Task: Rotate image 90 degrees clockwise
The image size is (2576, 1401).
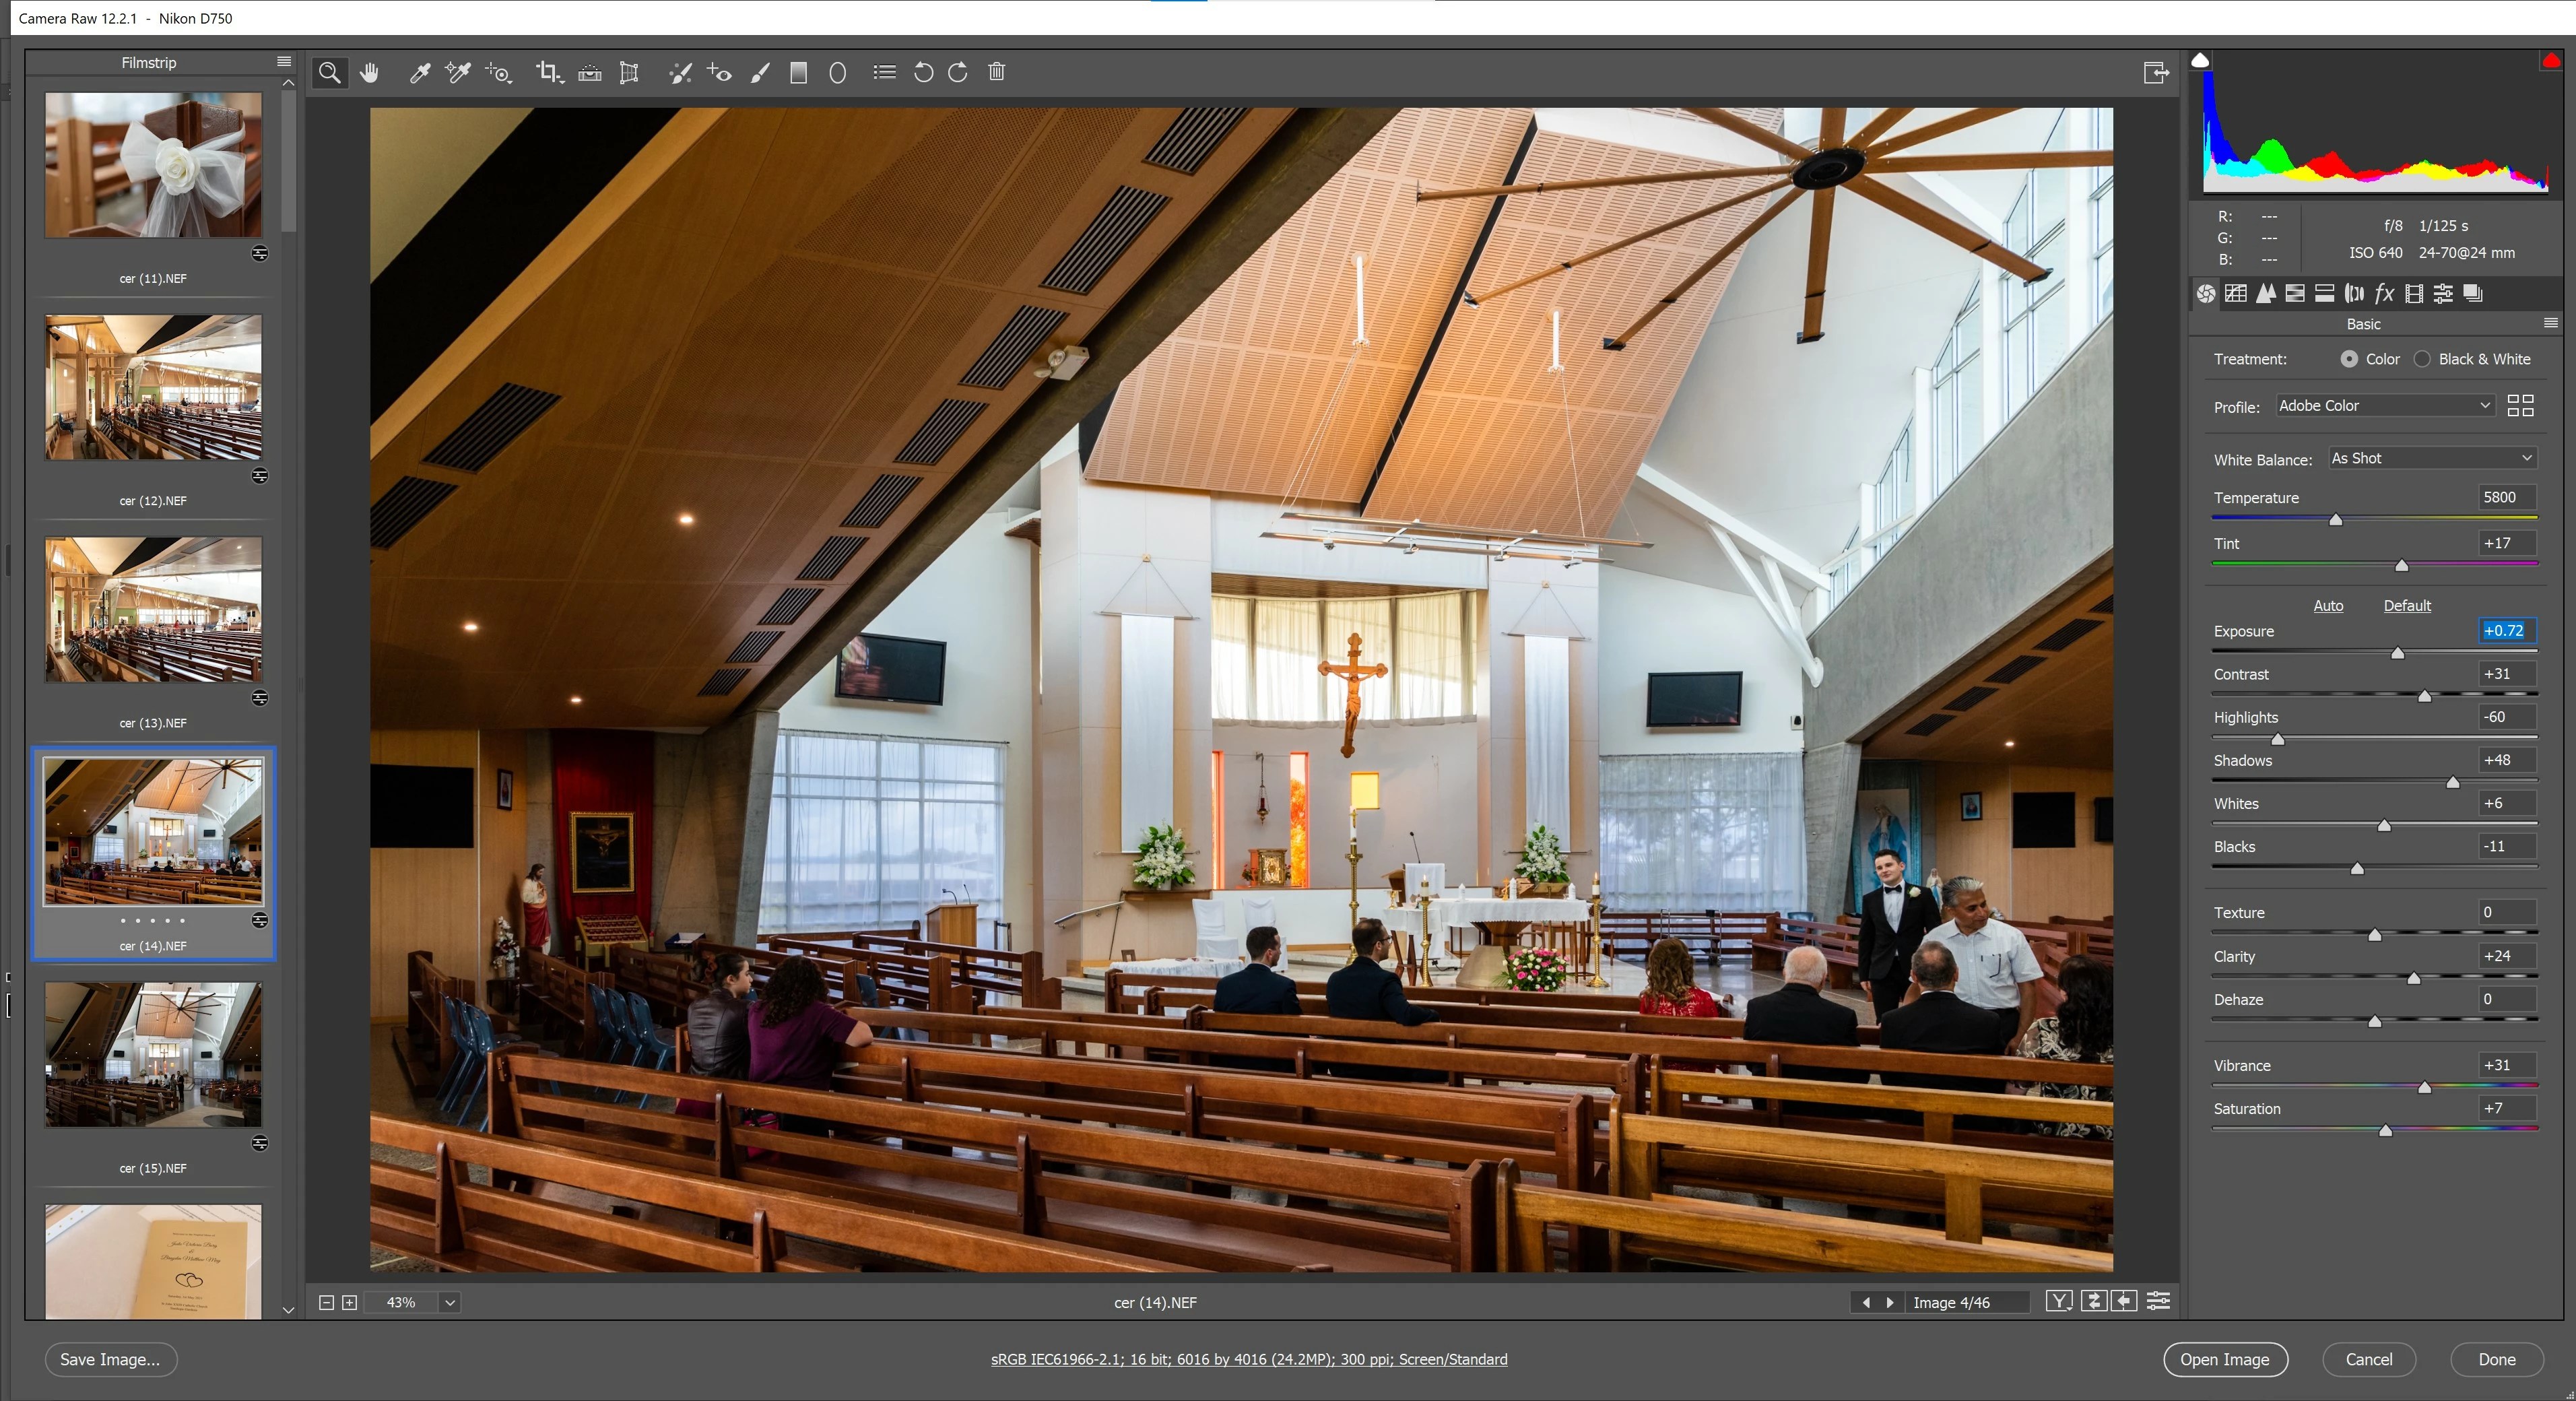Action: [958, 72]
